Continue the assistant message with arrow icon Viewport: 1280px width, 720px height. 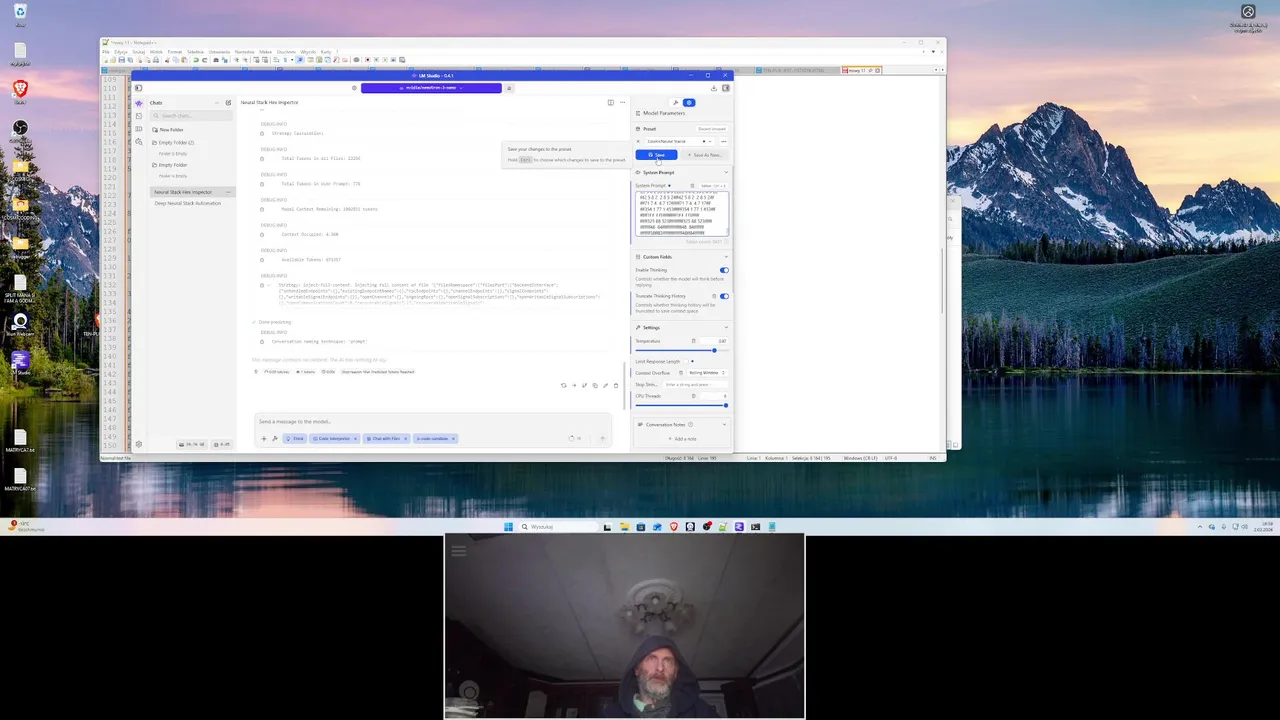[574, 385]
